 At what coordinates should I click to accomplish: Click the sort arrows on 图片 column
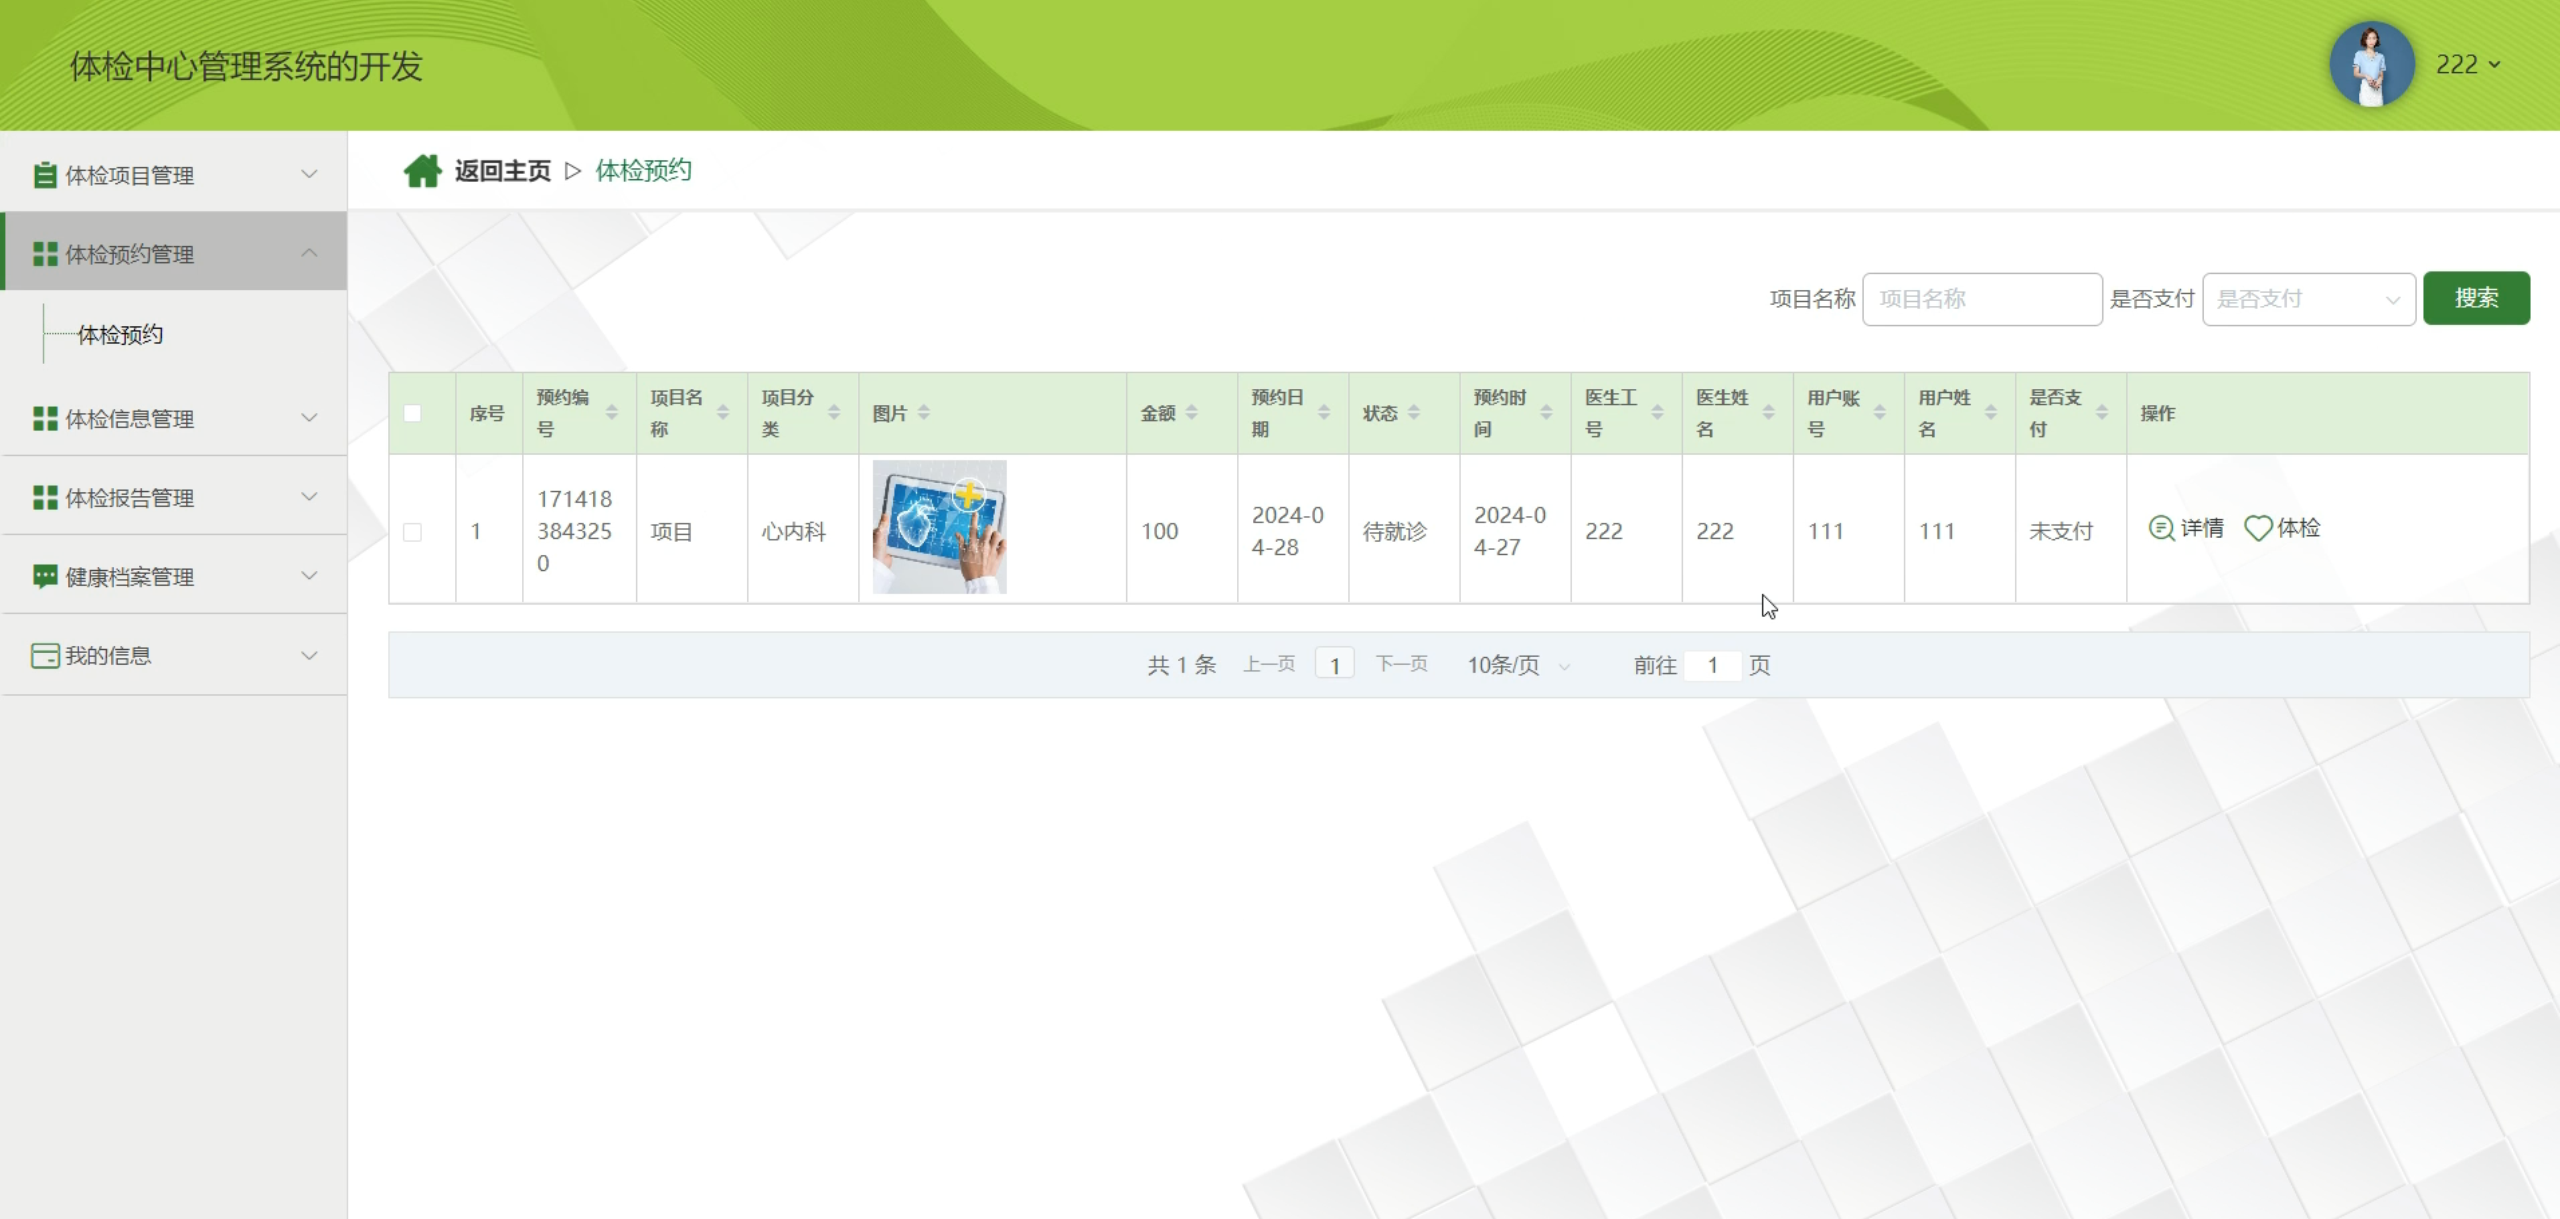pos(924,413)
